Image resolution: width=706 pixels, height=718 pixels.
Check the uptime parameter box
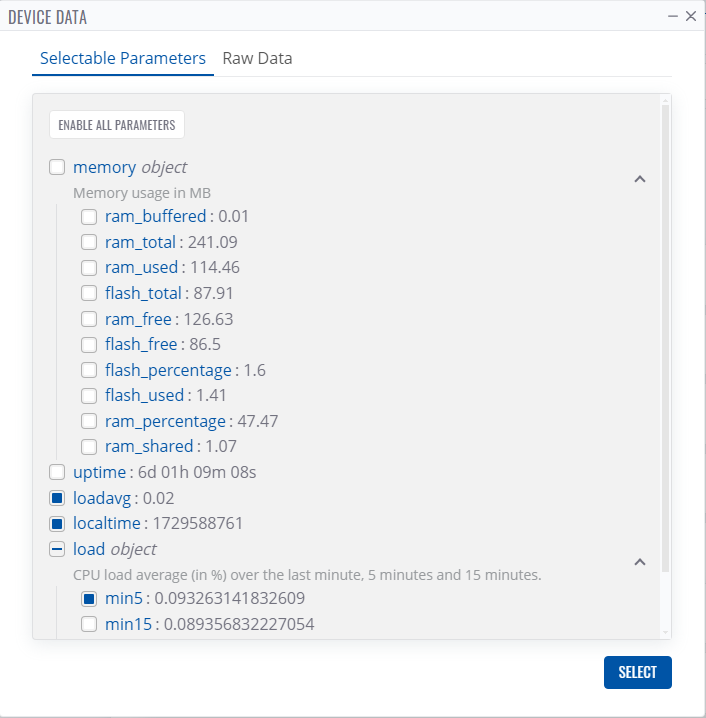click(x=58, y=472)
